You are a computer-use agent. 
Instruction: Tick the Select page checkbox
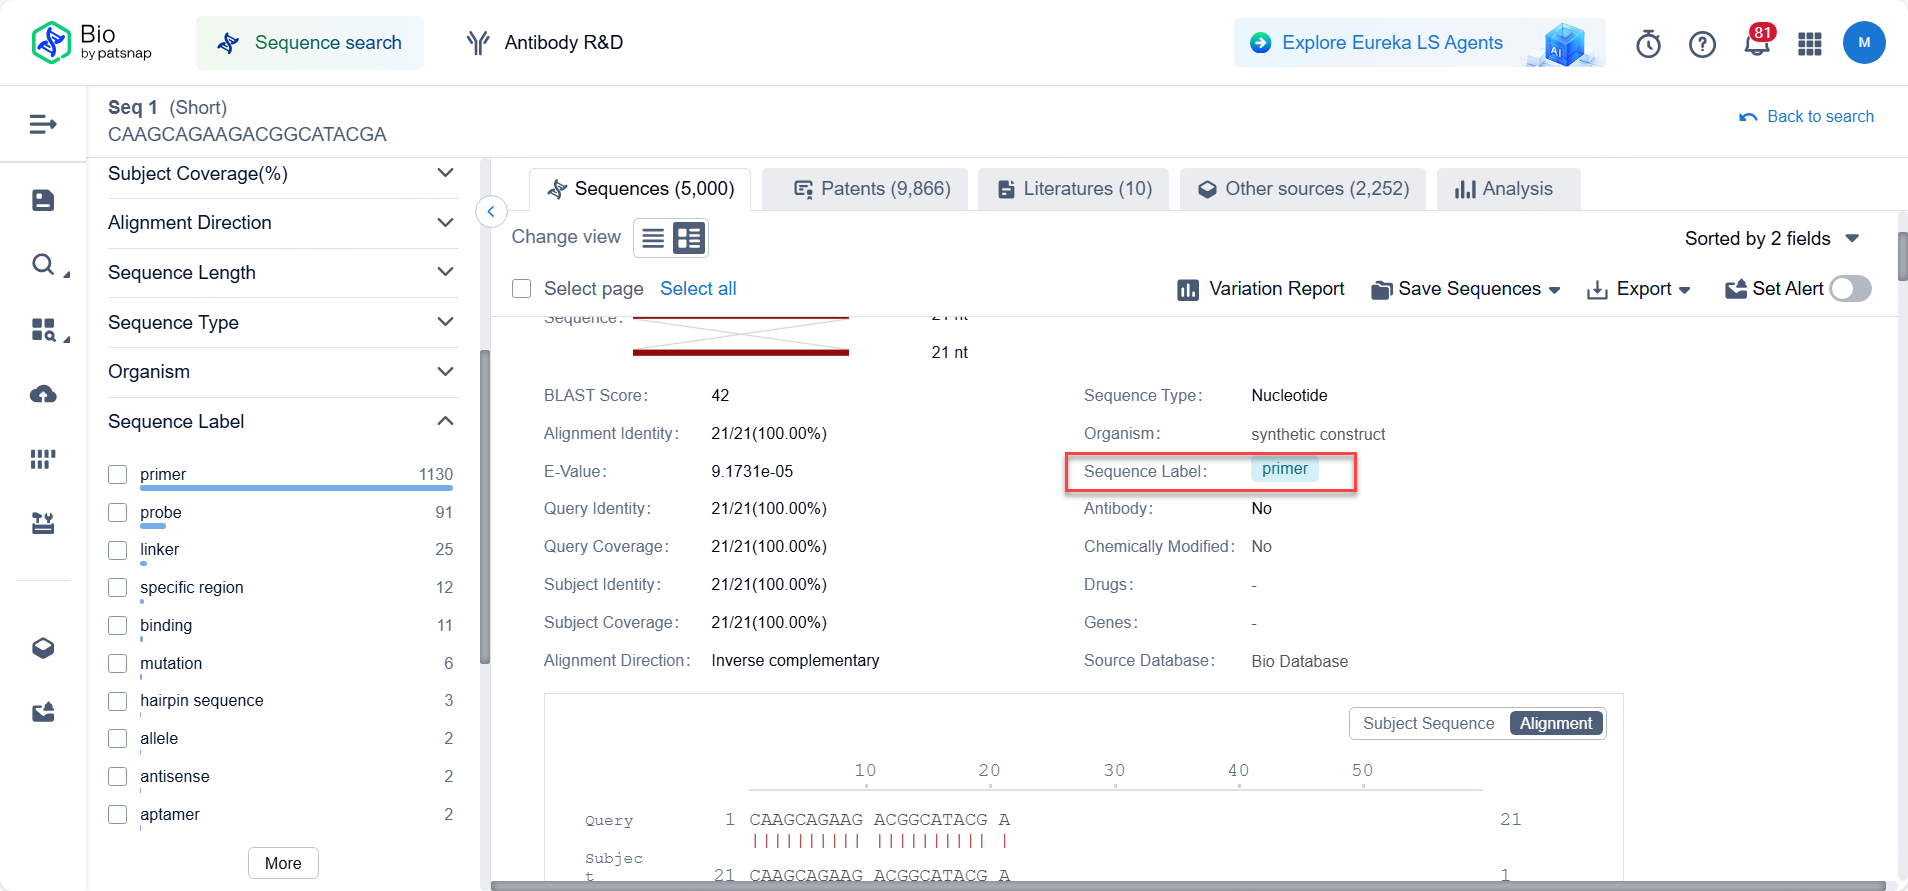521,289
